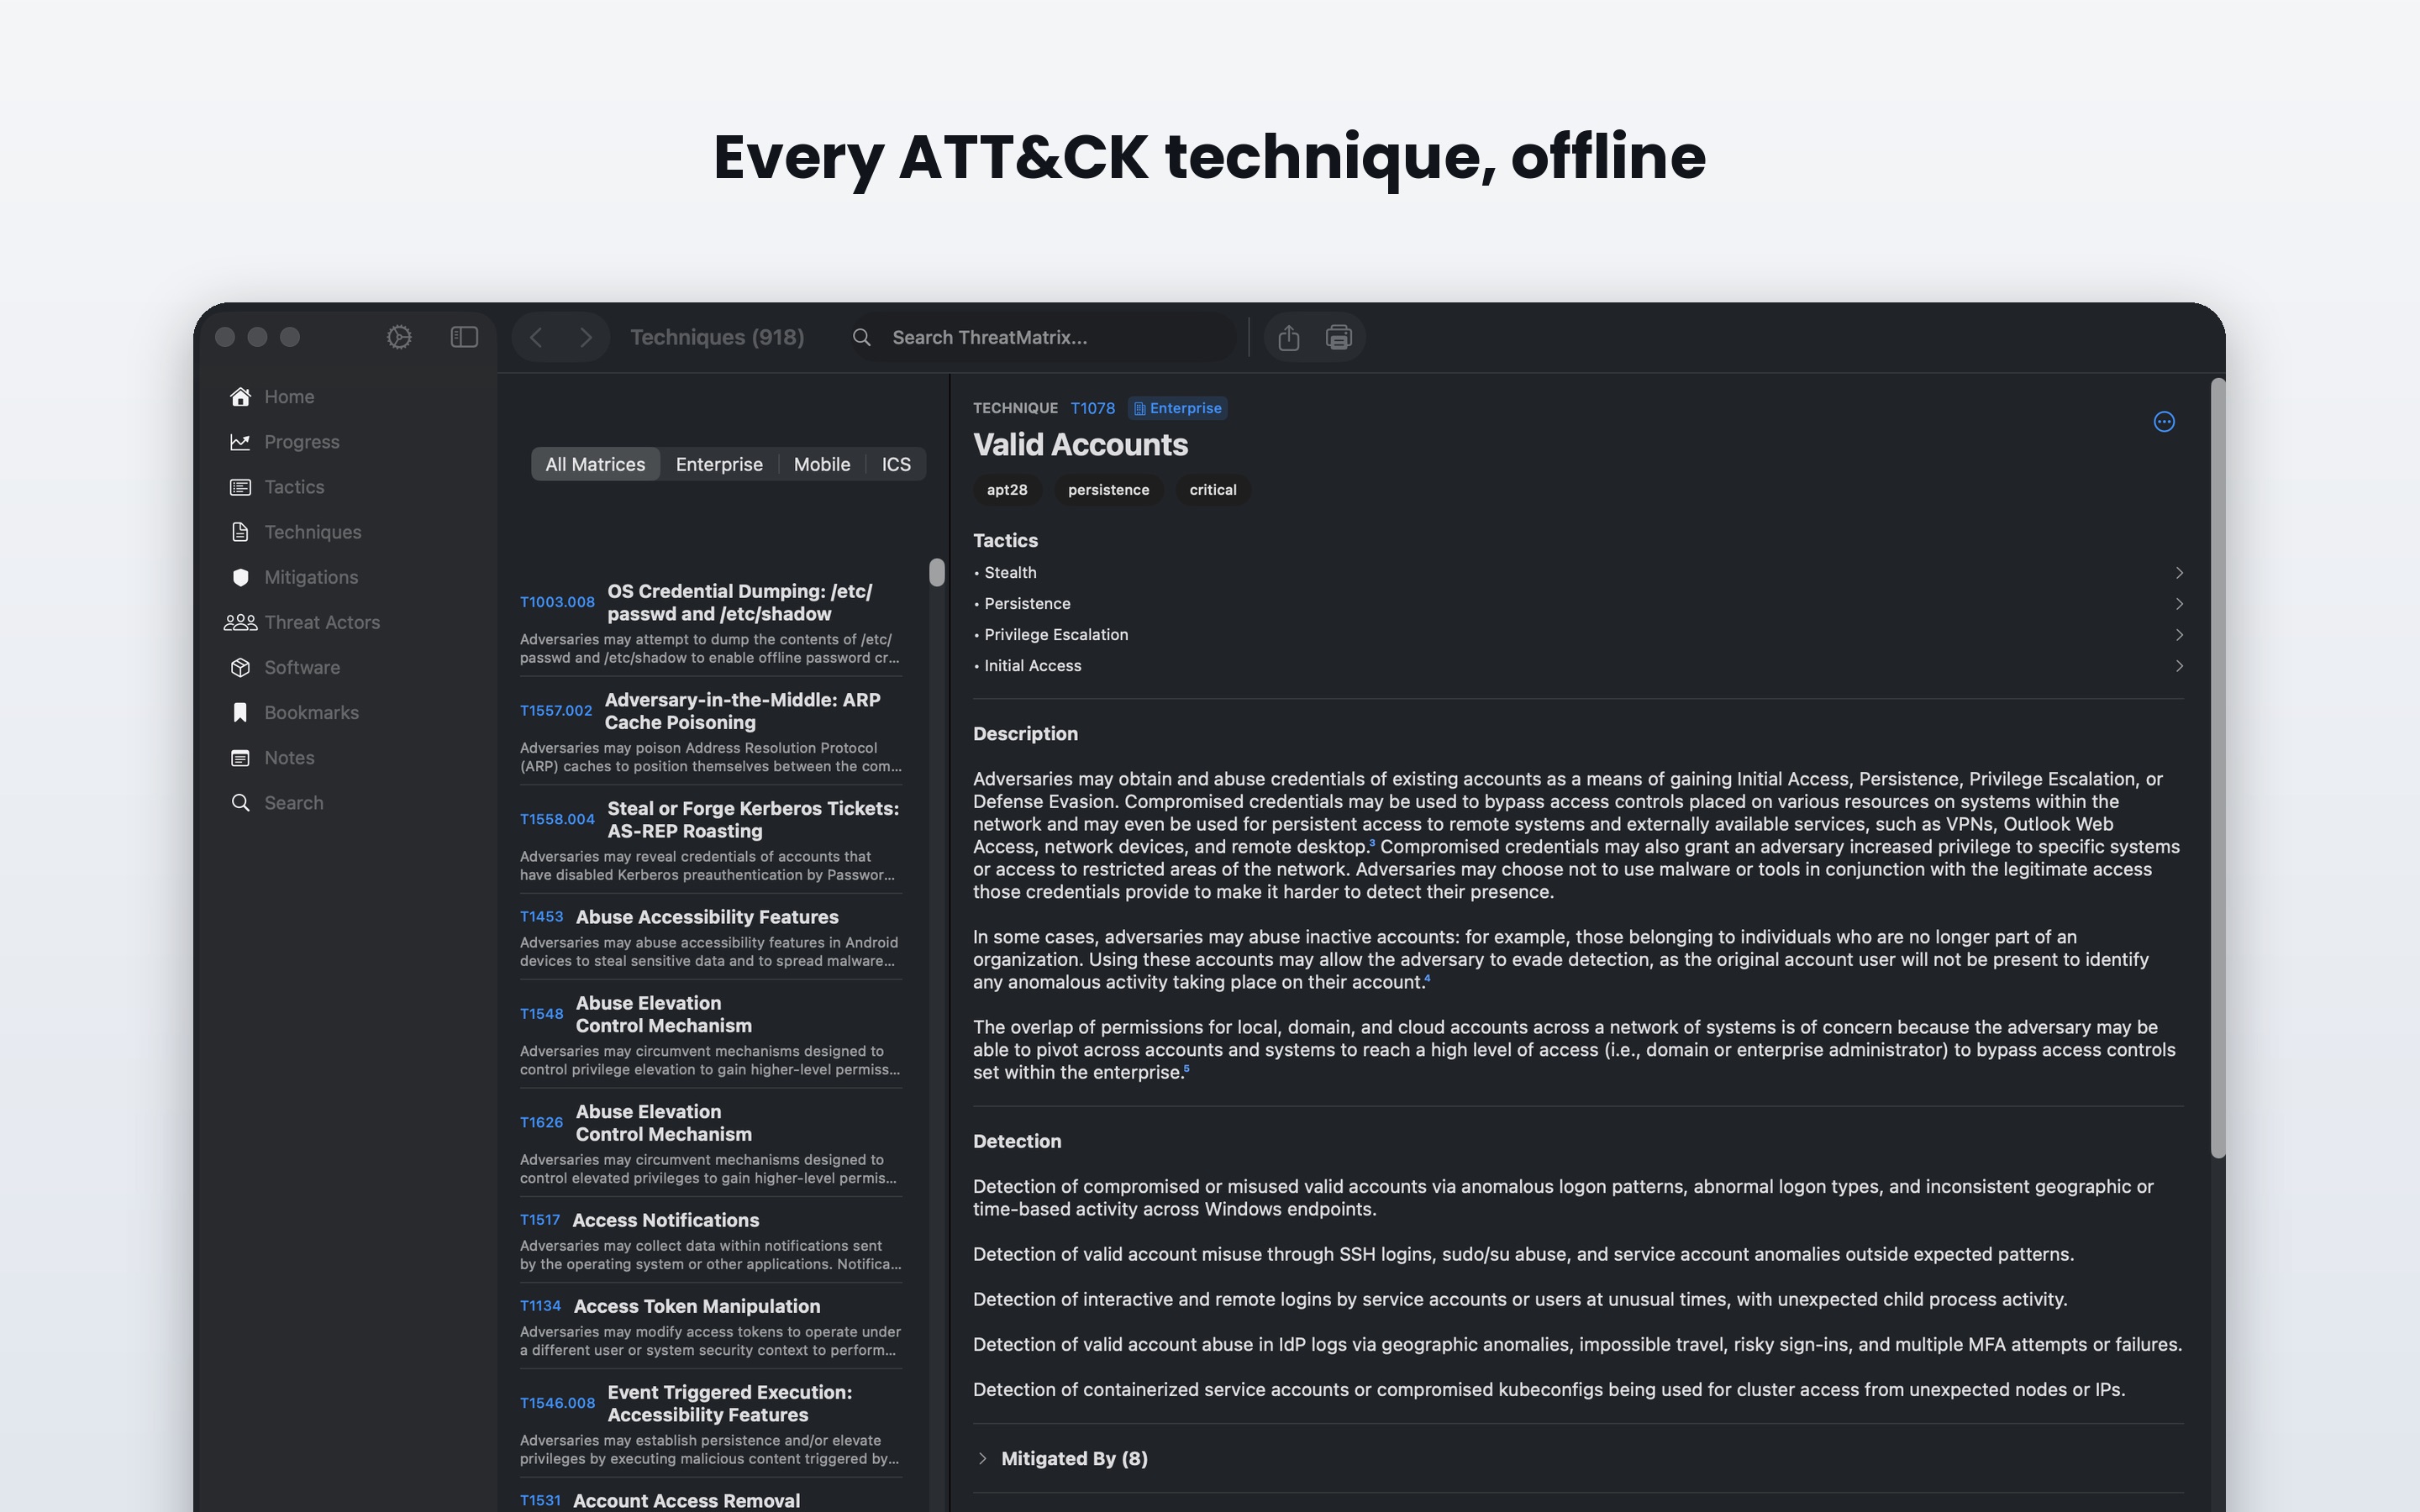Click the share icon in toolbar

1288,338
